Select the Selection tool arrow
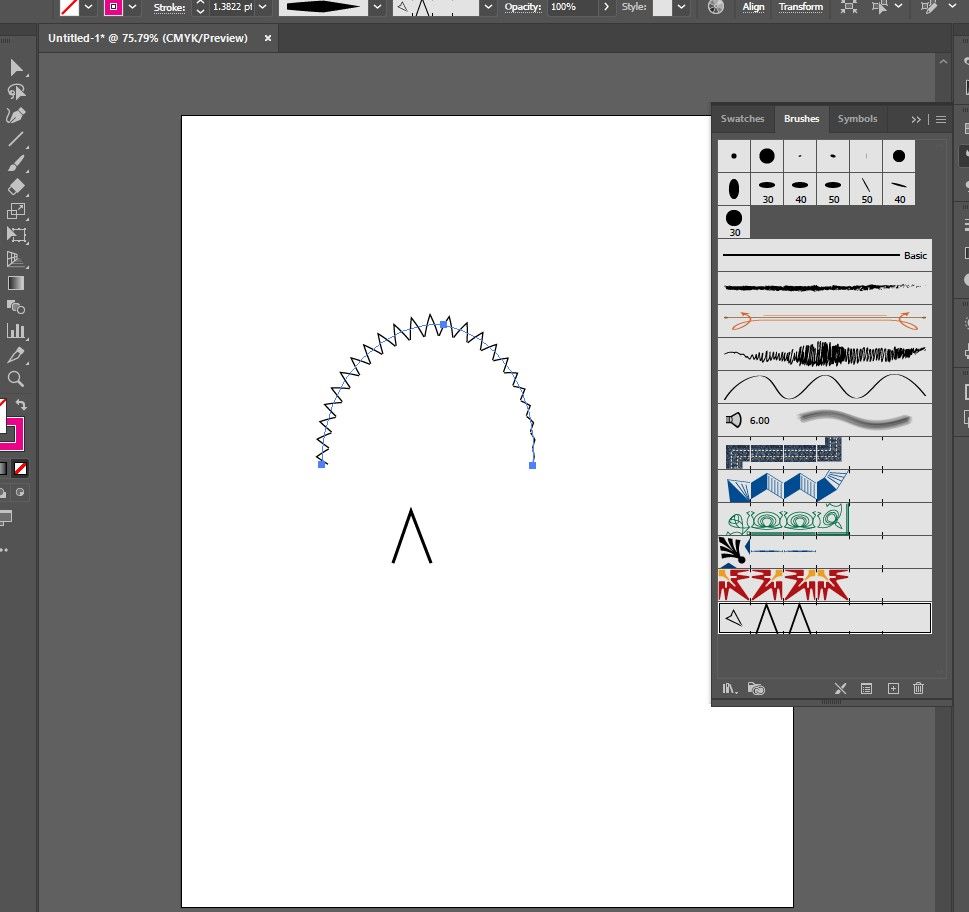969x912 pixels. [x=14, y=68]
